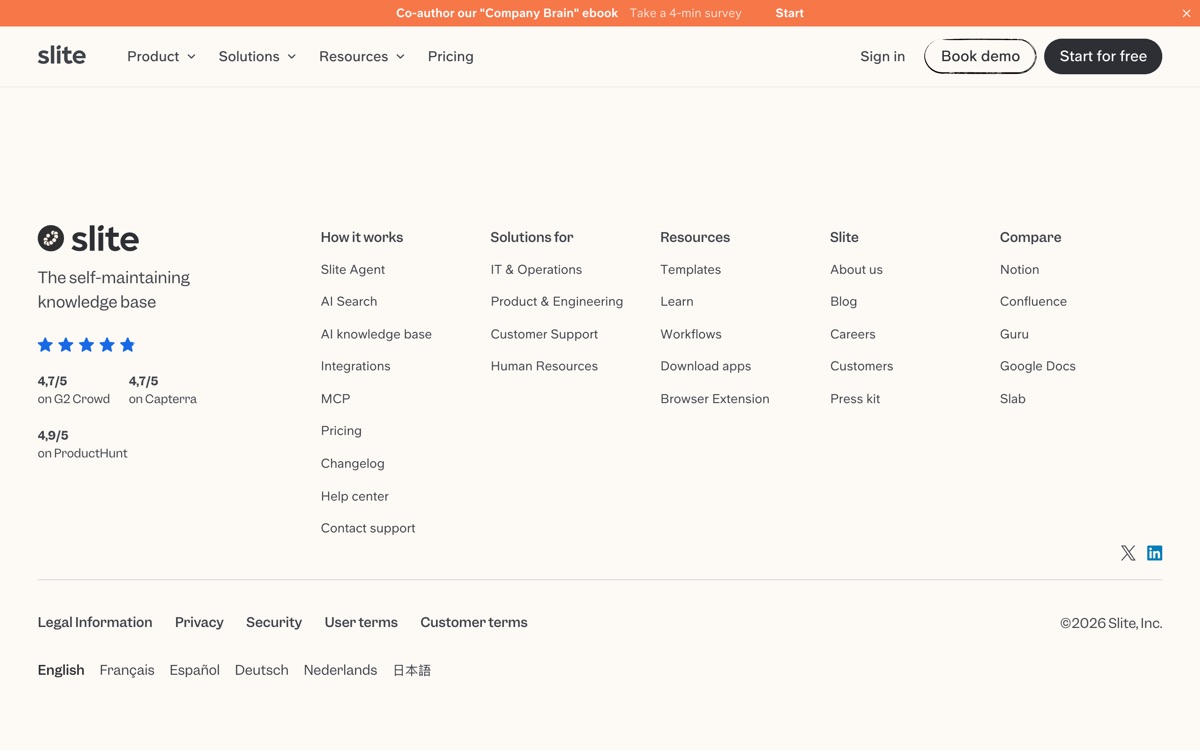1200x750 pixels.
Task: Click the Capterra 4,7/5 rating
Action: pos(163,390)
